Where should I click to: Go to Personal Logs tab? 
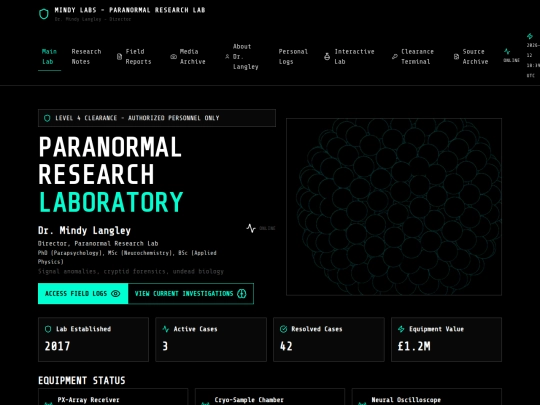pos(293,56)
